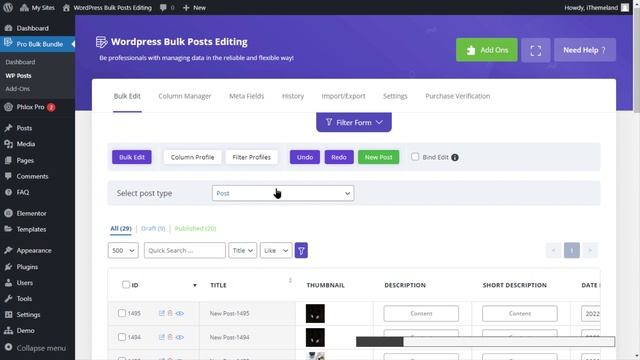
Task: Open the ID column dropdown arrow
Action: coord(195,285)
